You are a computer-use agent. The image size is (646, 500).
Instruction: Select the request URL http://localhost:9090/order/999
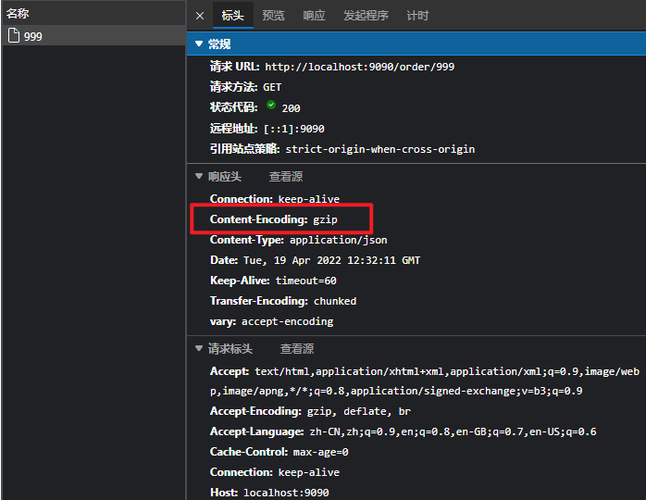pos(360,67)
